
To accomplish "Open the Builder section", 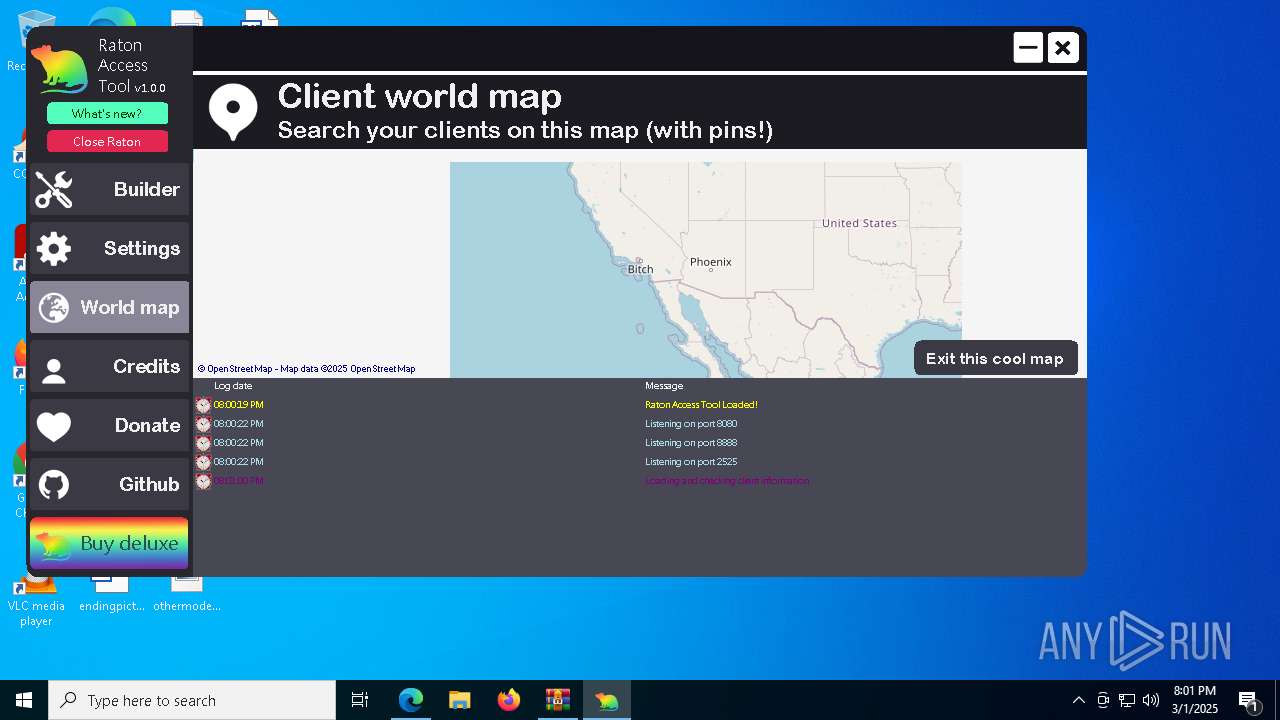I will pyautogui.click(x=109, y=189).
